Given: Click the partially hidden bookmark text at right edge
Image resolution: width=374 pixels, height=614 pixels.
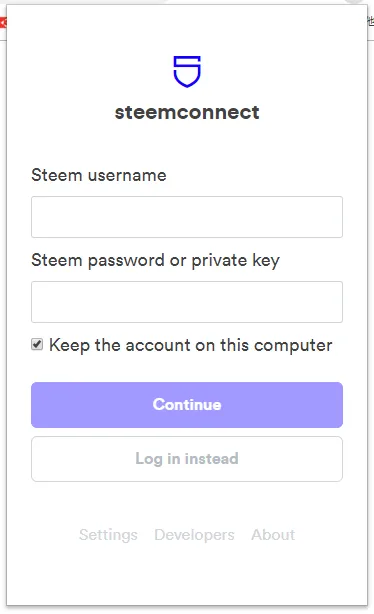Looking at the screenshot, I should (x=370, y=22).
